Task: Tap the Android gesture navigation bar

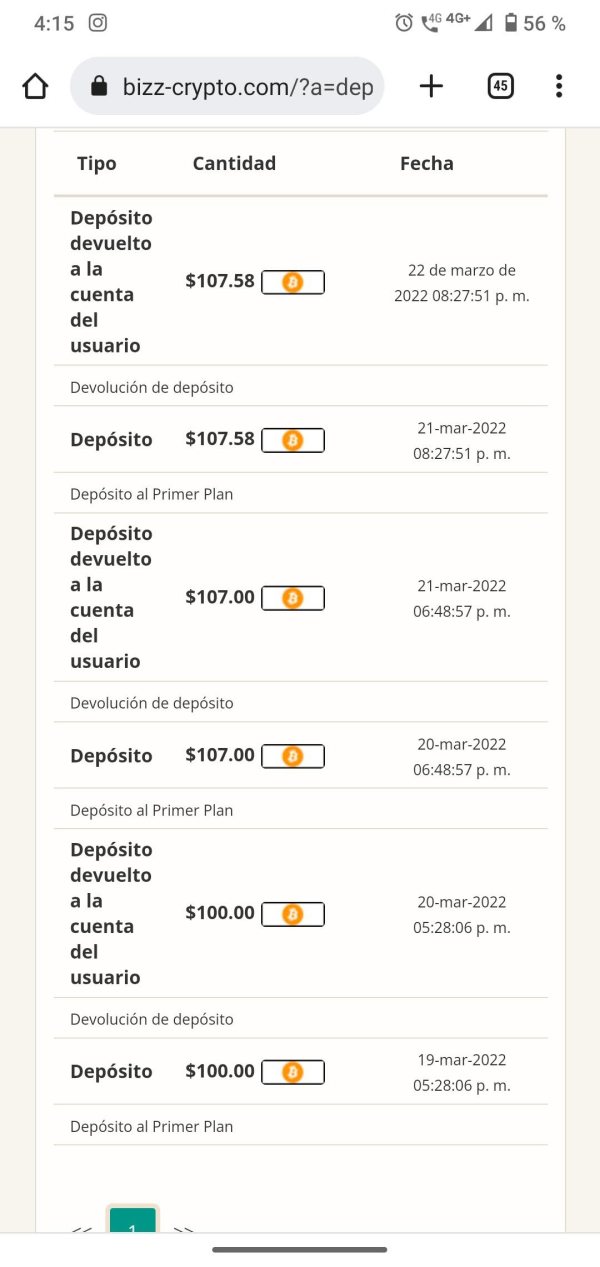Action: pyautogui.click(x=300, y=1249)
